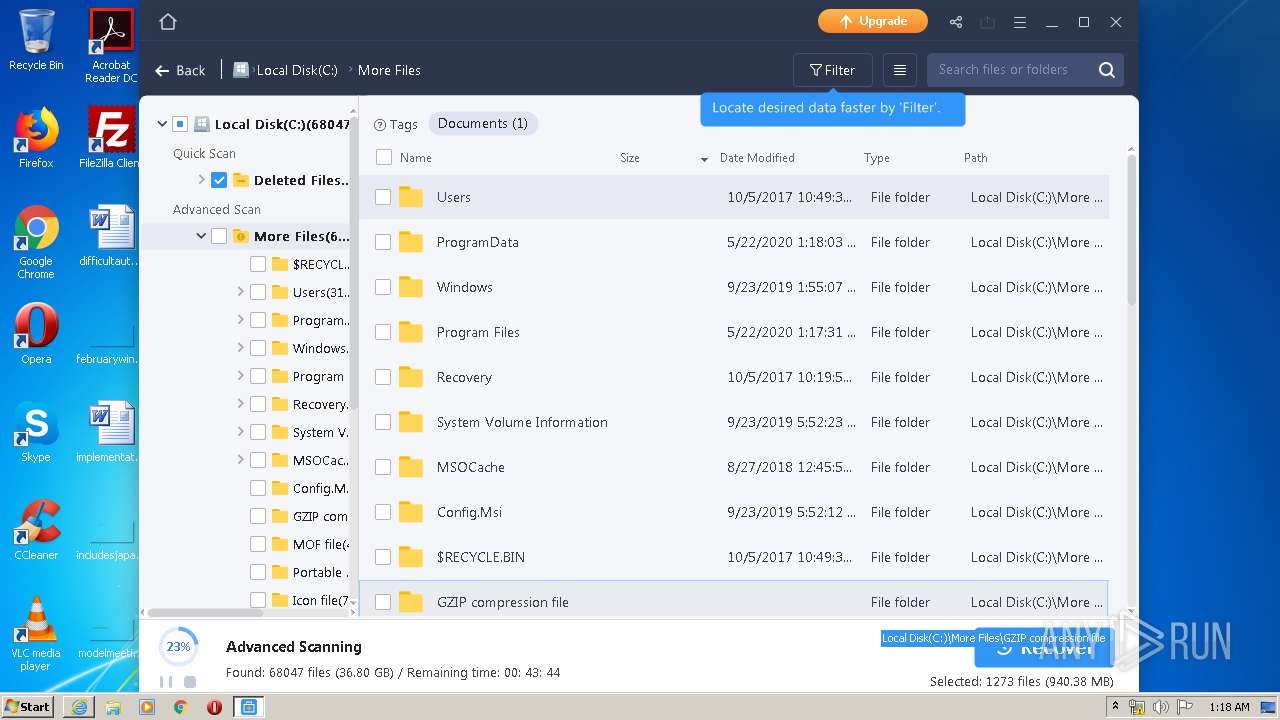Open Skype desktop shortcut
Screen dimensions: 1280x720
[x=36, y=432]
